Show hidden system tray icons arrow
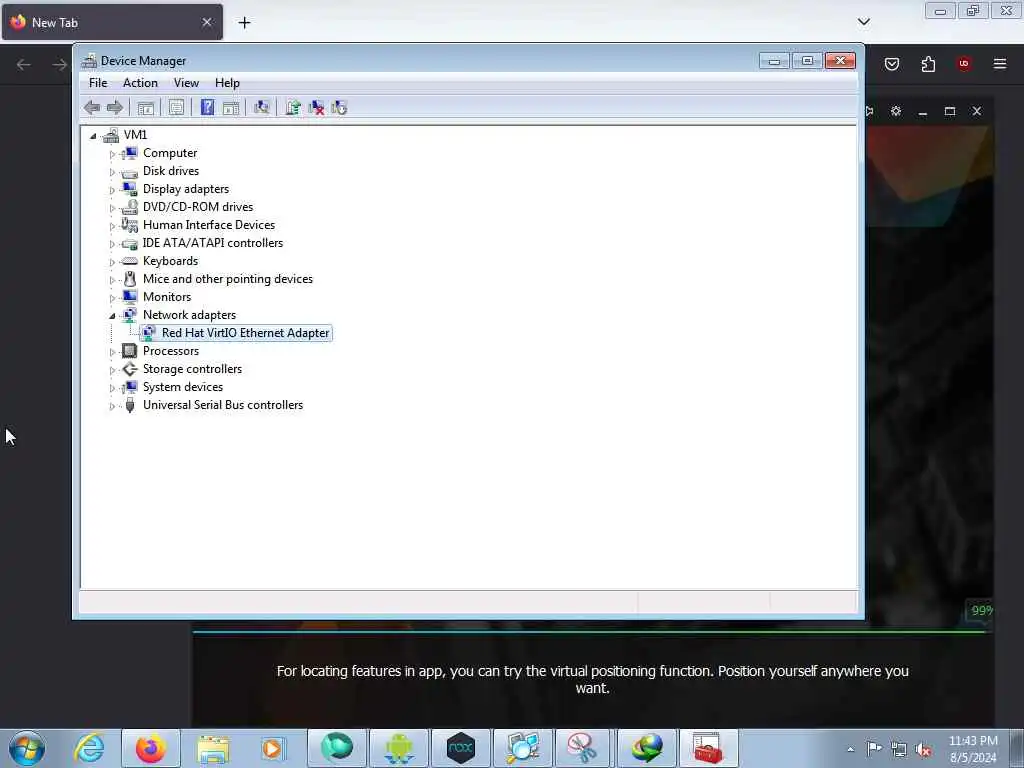 pyautogui.click(x=850, y=749)
